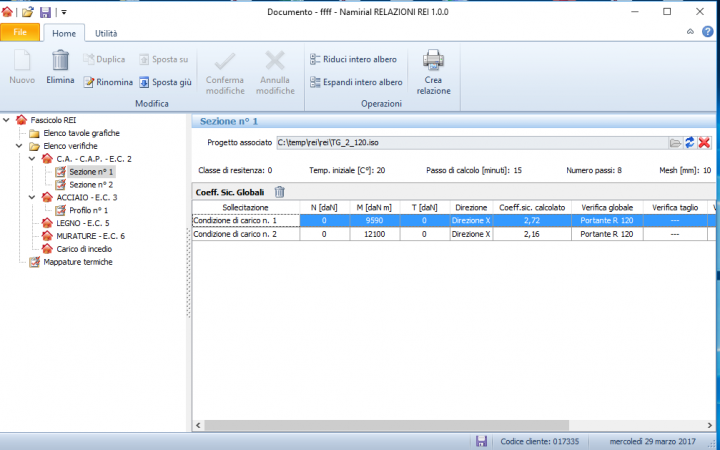The image size is (720, 450).
Task: Select Mappature termiche tree item
Action: coord(77,262)
